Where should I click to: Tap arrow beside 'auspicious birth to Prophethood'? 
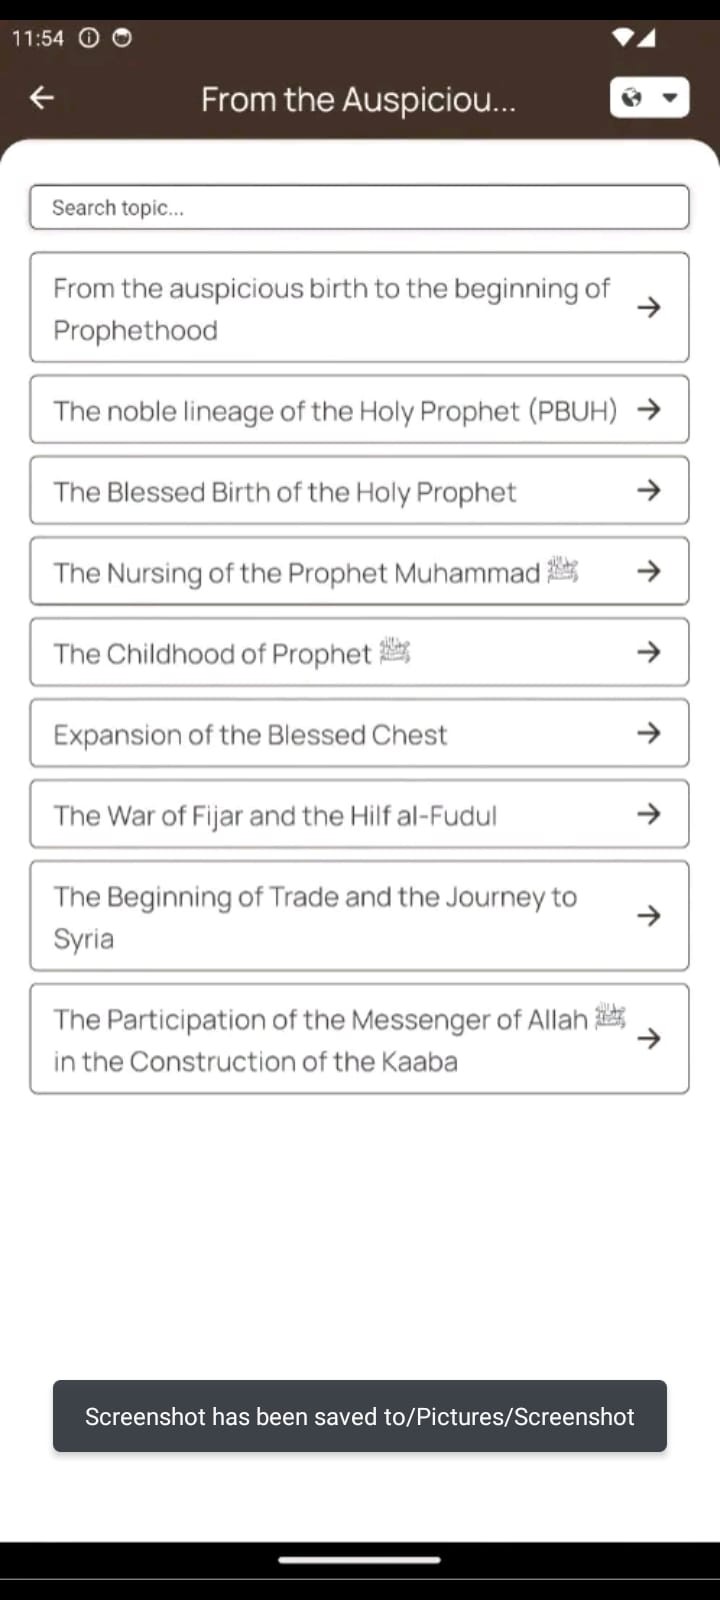click(649, 307)
